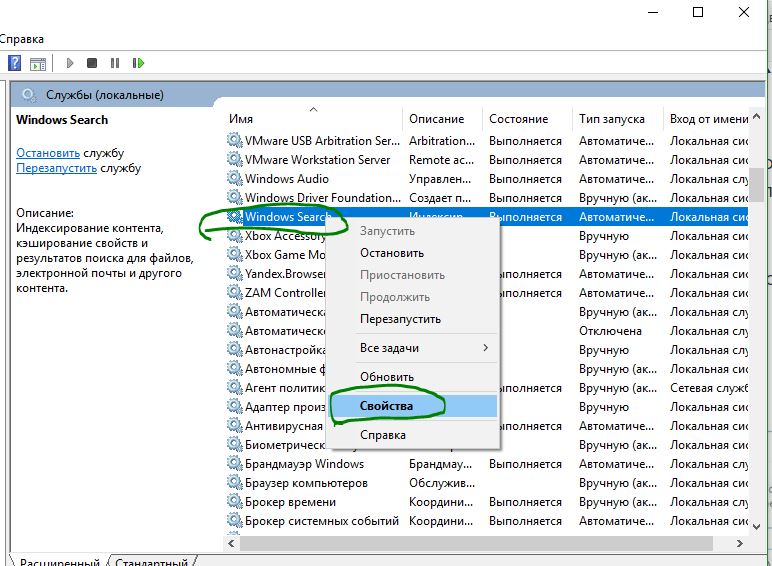This screenshot has width=772, height=566.
Task: Click Отключена startup type cell
Action: point(610,331)
